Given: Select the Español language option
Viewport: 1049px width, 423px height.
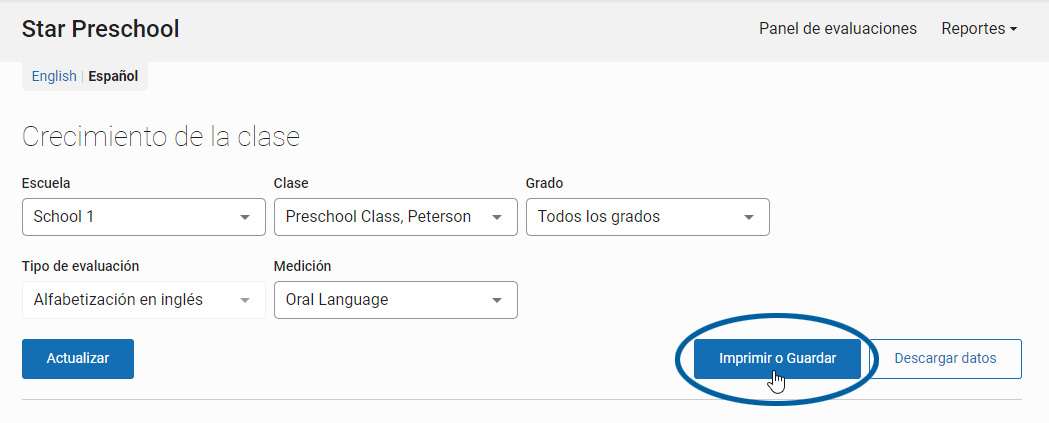Looking at the screenshot, I should point(113,76).
